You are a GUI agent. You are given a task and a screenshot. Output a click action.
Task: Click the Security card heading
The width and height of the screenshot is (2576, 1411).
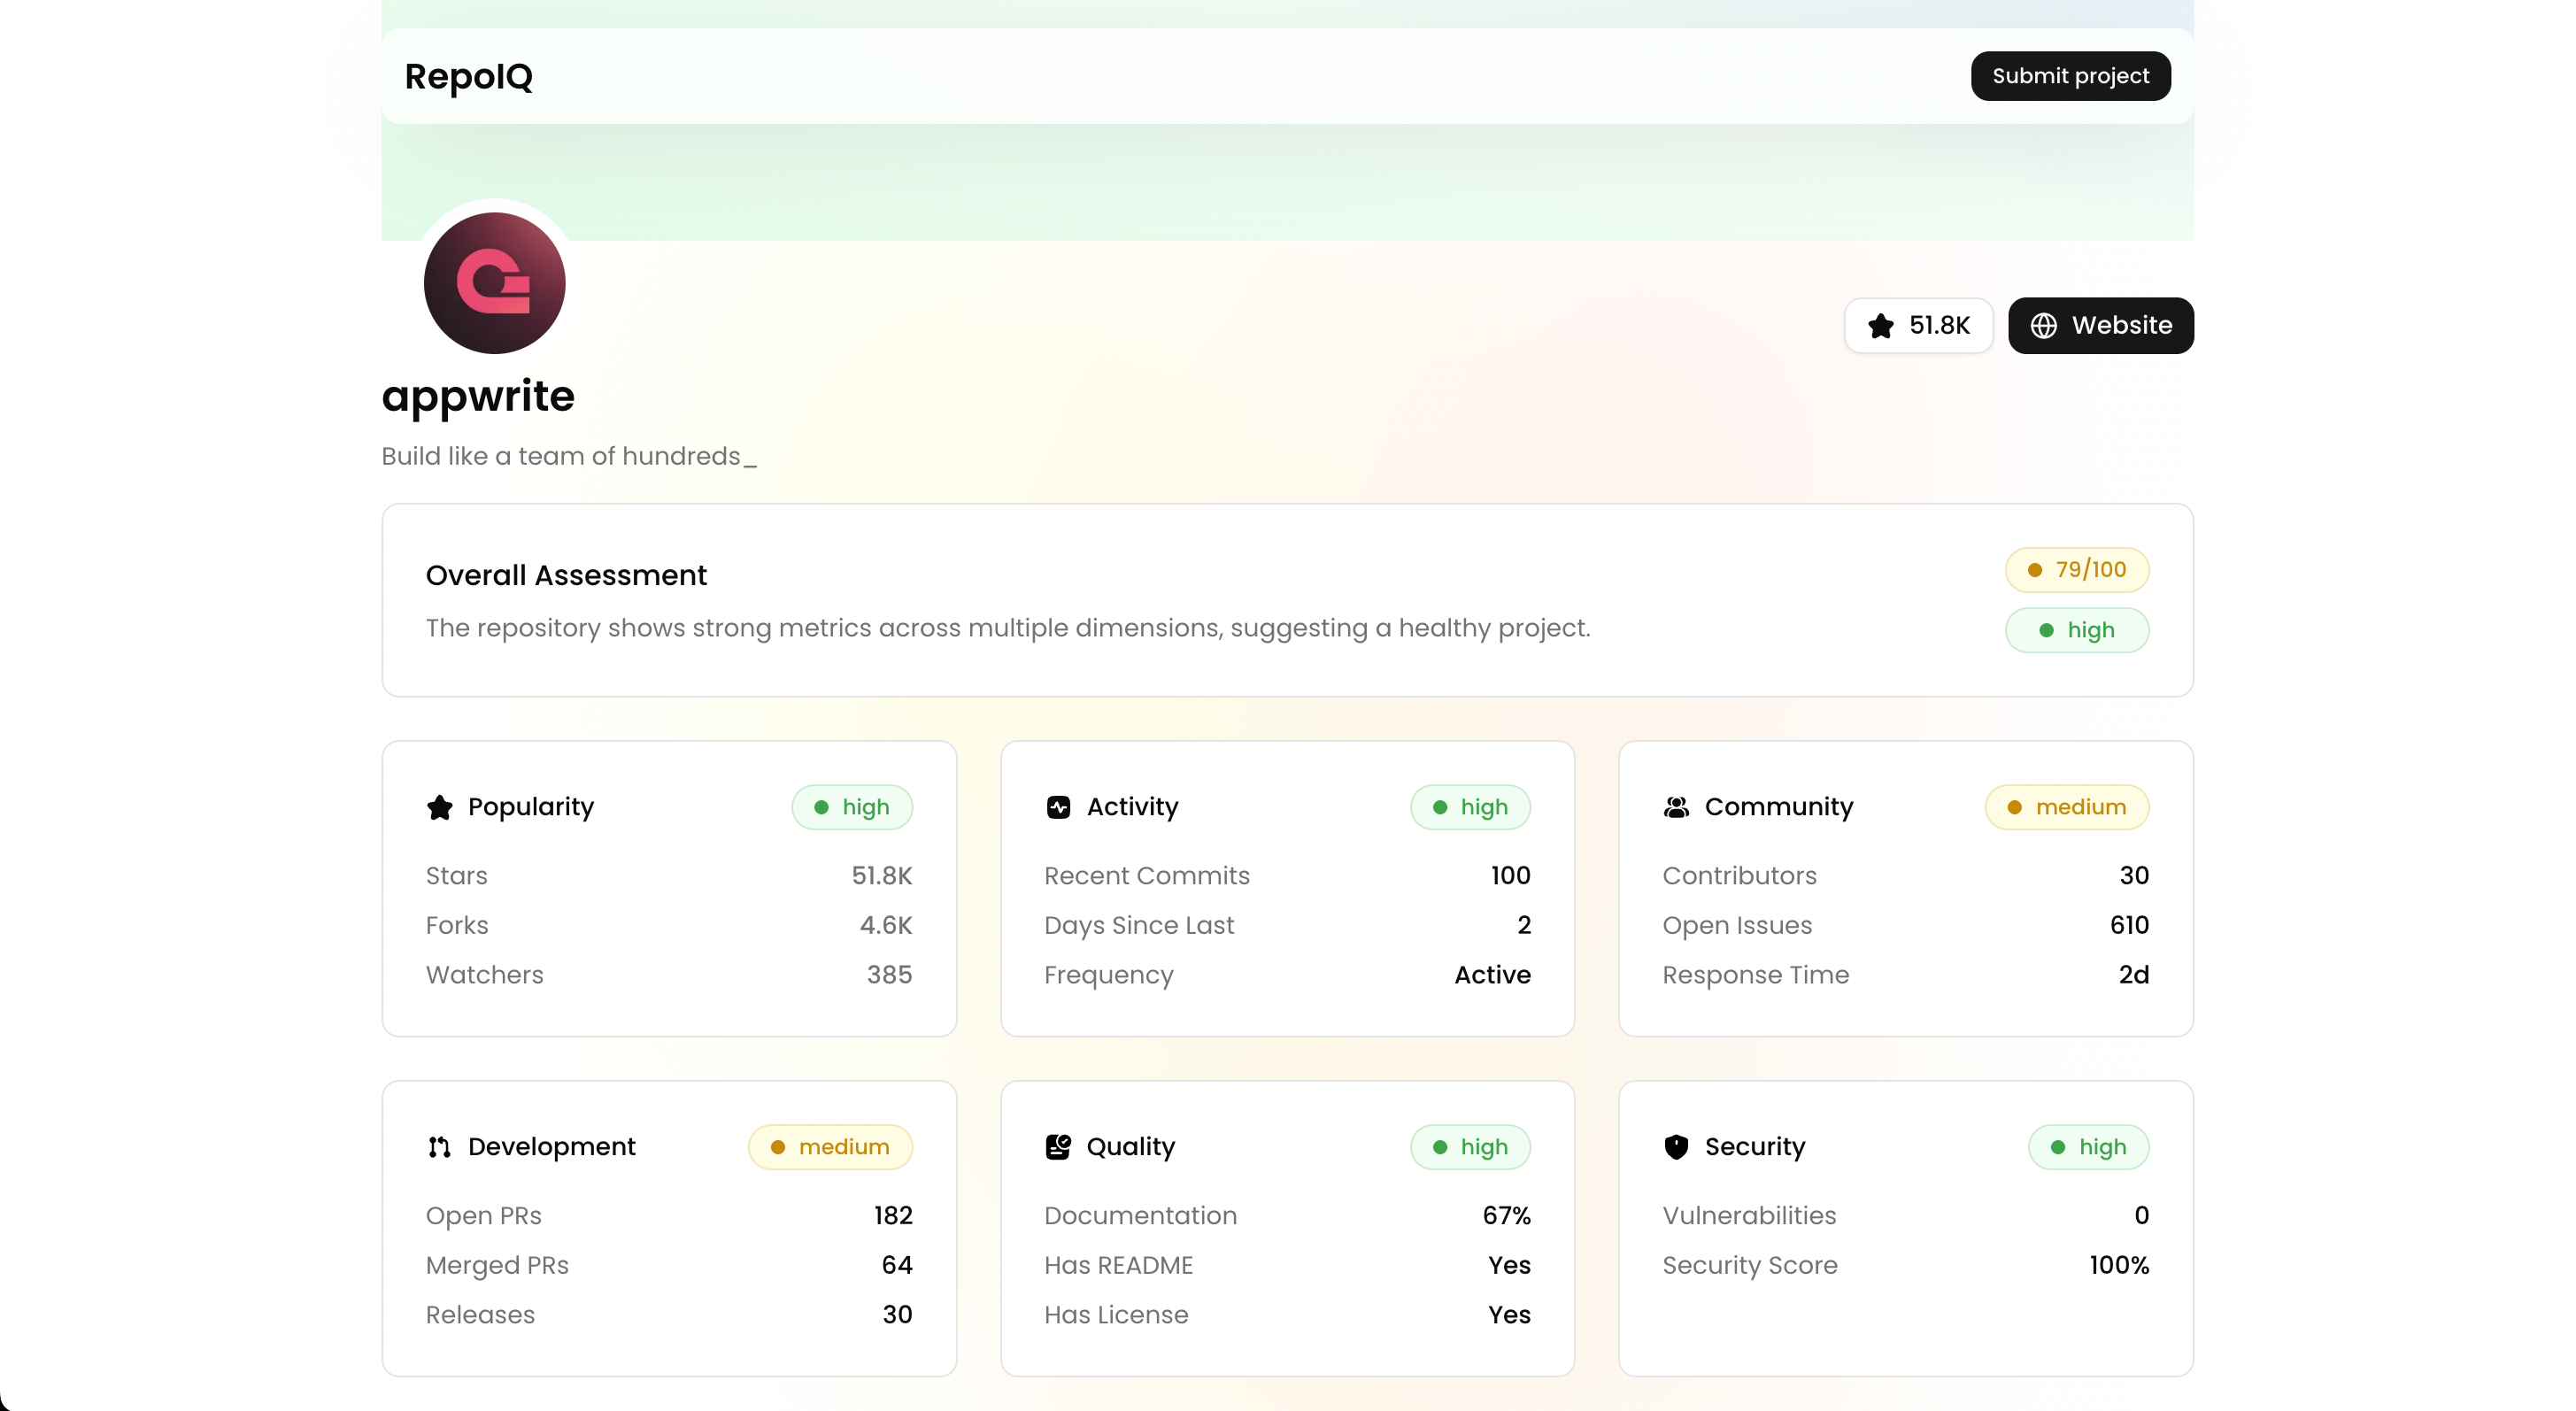point(1755,1147)
